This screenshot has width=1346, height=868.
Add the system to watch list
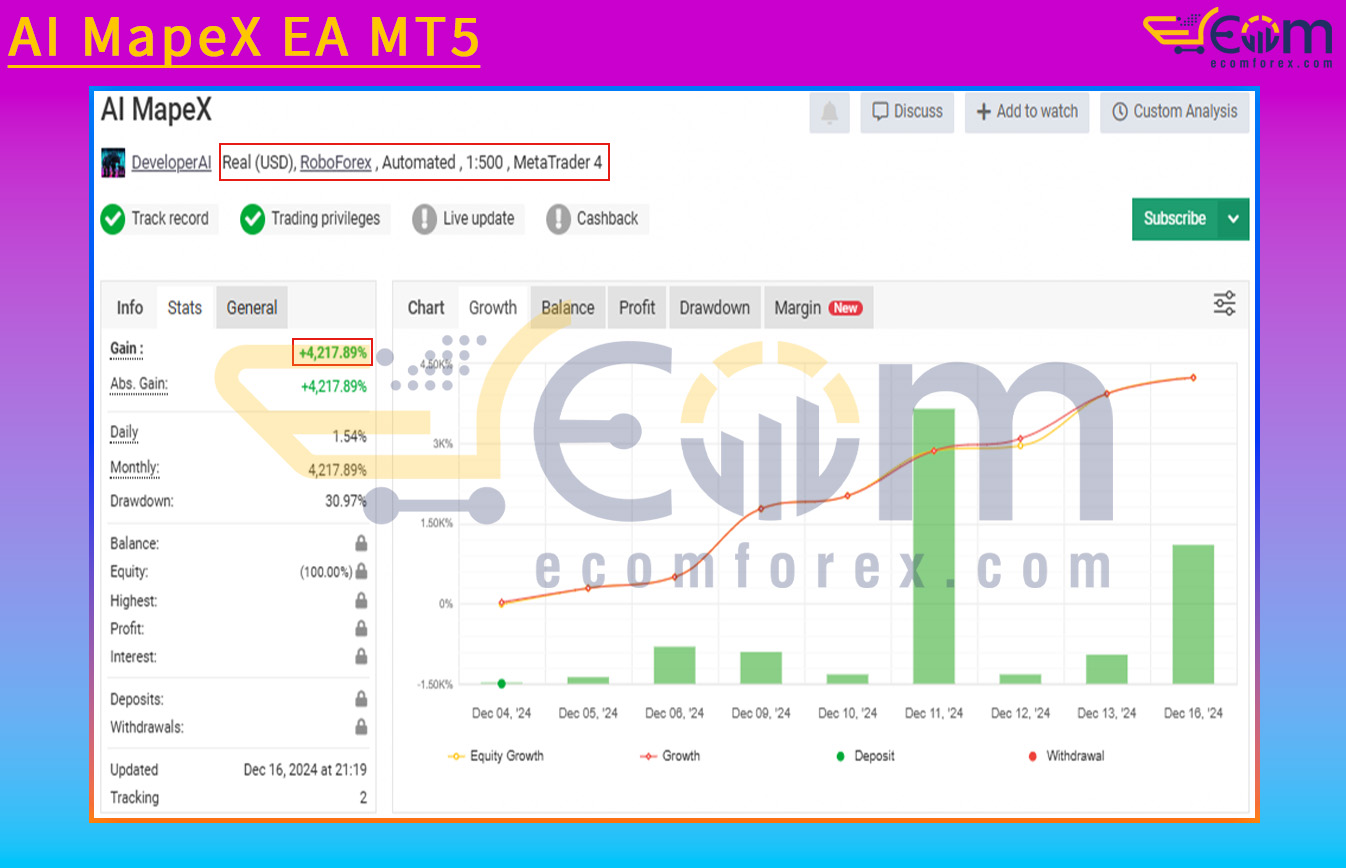point(1027,112)
